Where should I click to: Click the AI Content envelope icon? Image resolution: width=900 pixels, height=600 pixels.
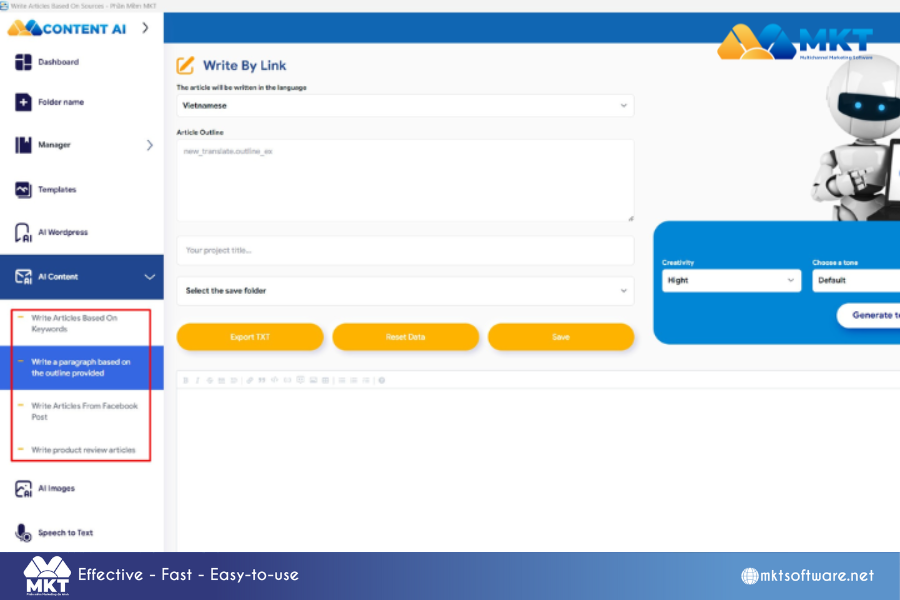tap(23, 277)
